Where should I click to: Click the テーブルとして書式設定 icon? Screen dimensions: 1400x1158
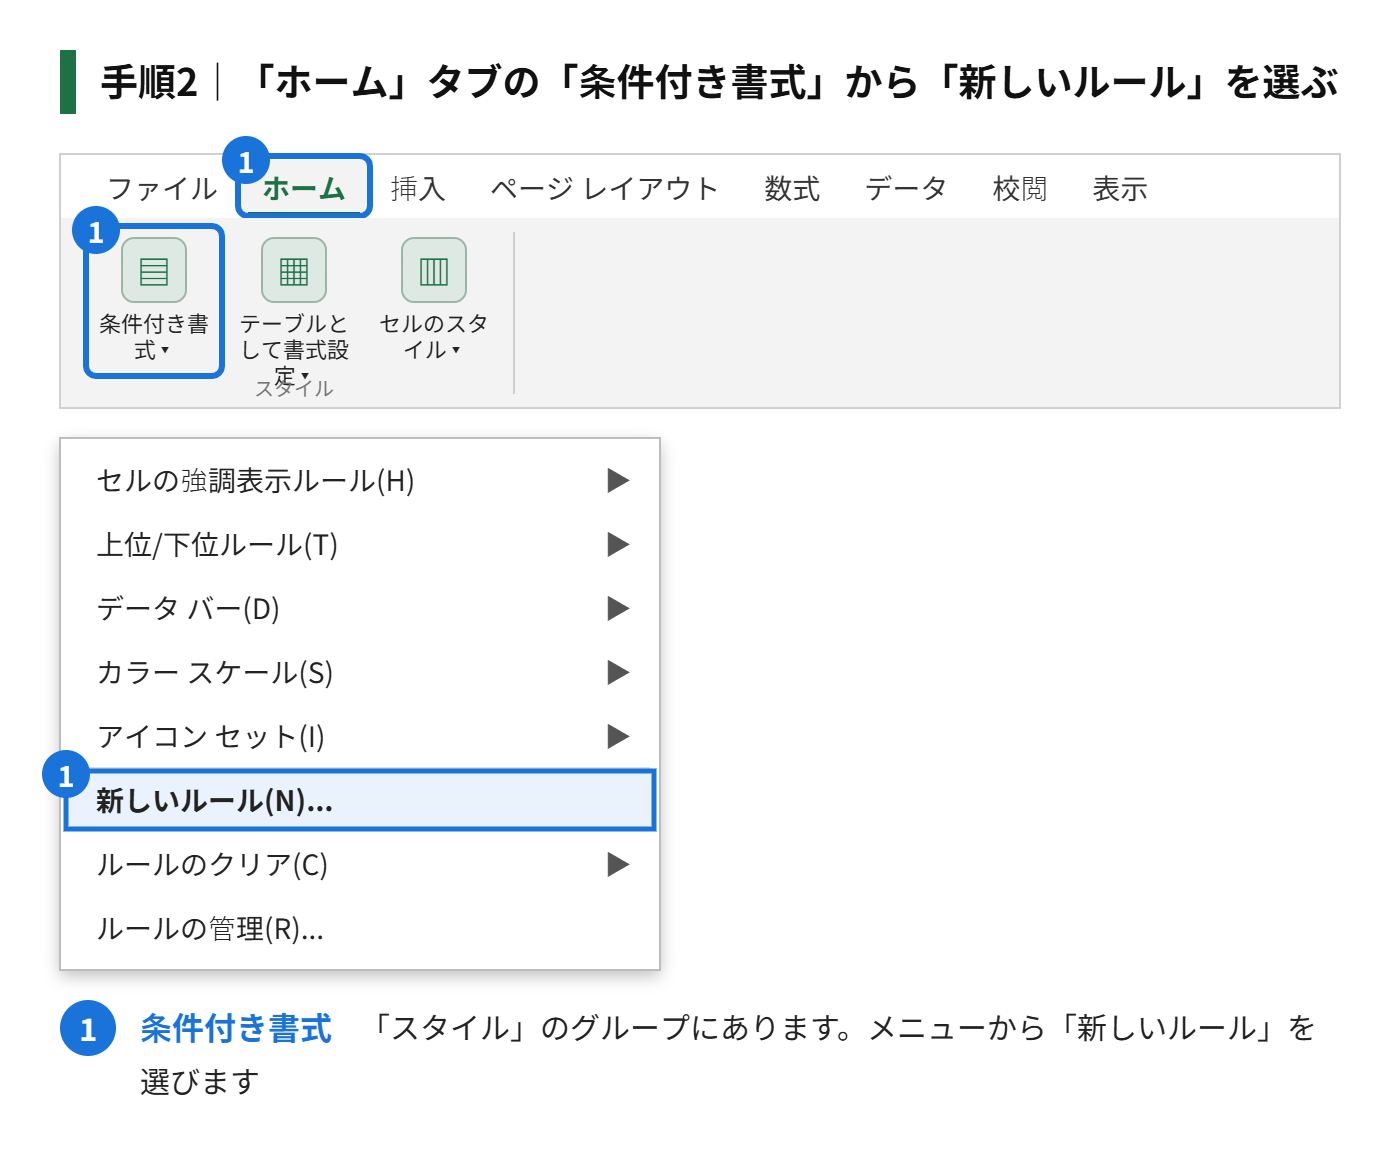294,270
